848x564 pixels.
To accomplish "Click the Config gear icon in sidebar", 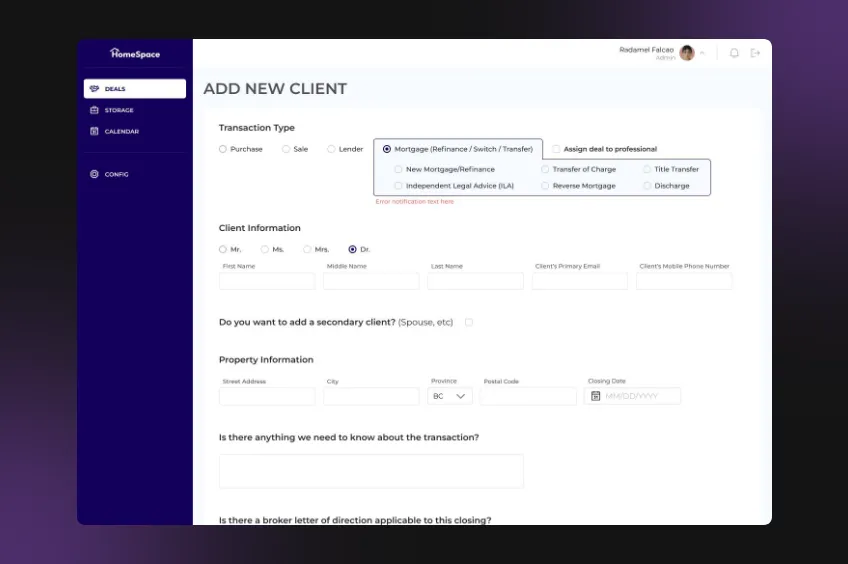I will coord(94,174).
